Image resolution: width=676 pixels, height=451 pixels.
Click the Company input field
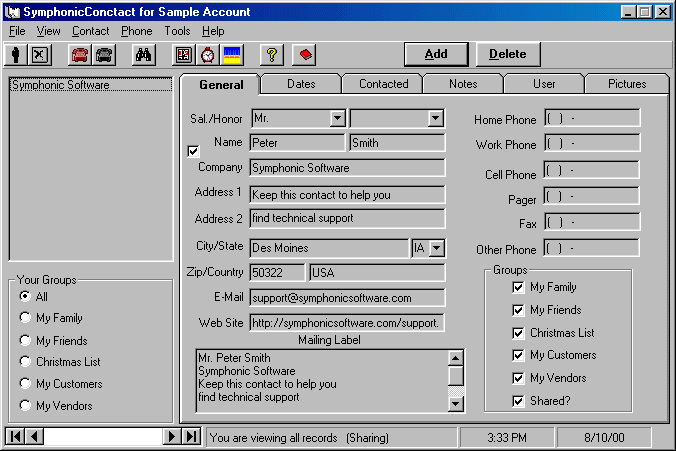click(x=347, y=168)
